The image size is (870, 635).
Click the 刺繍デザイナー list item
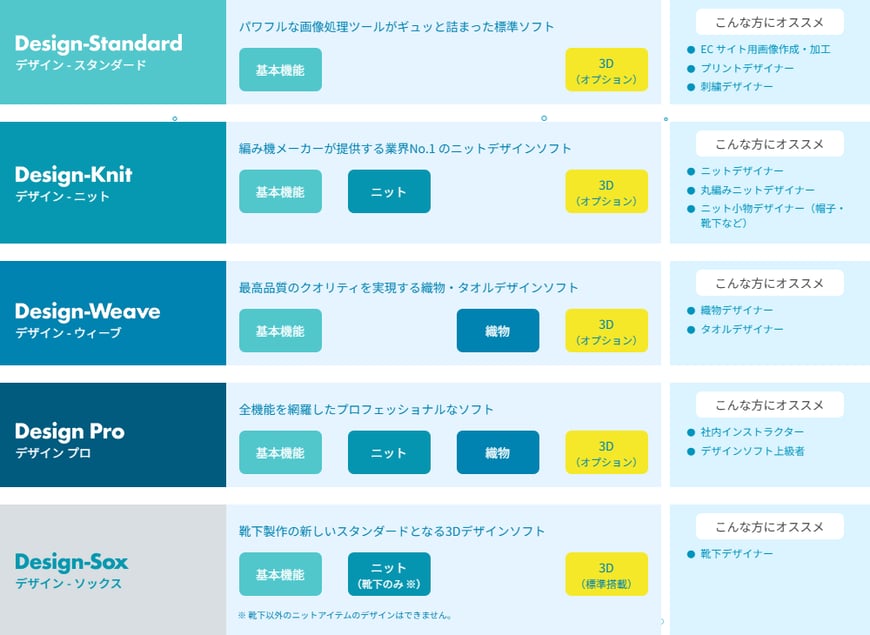pyautogui.click(x=736, y=87)
